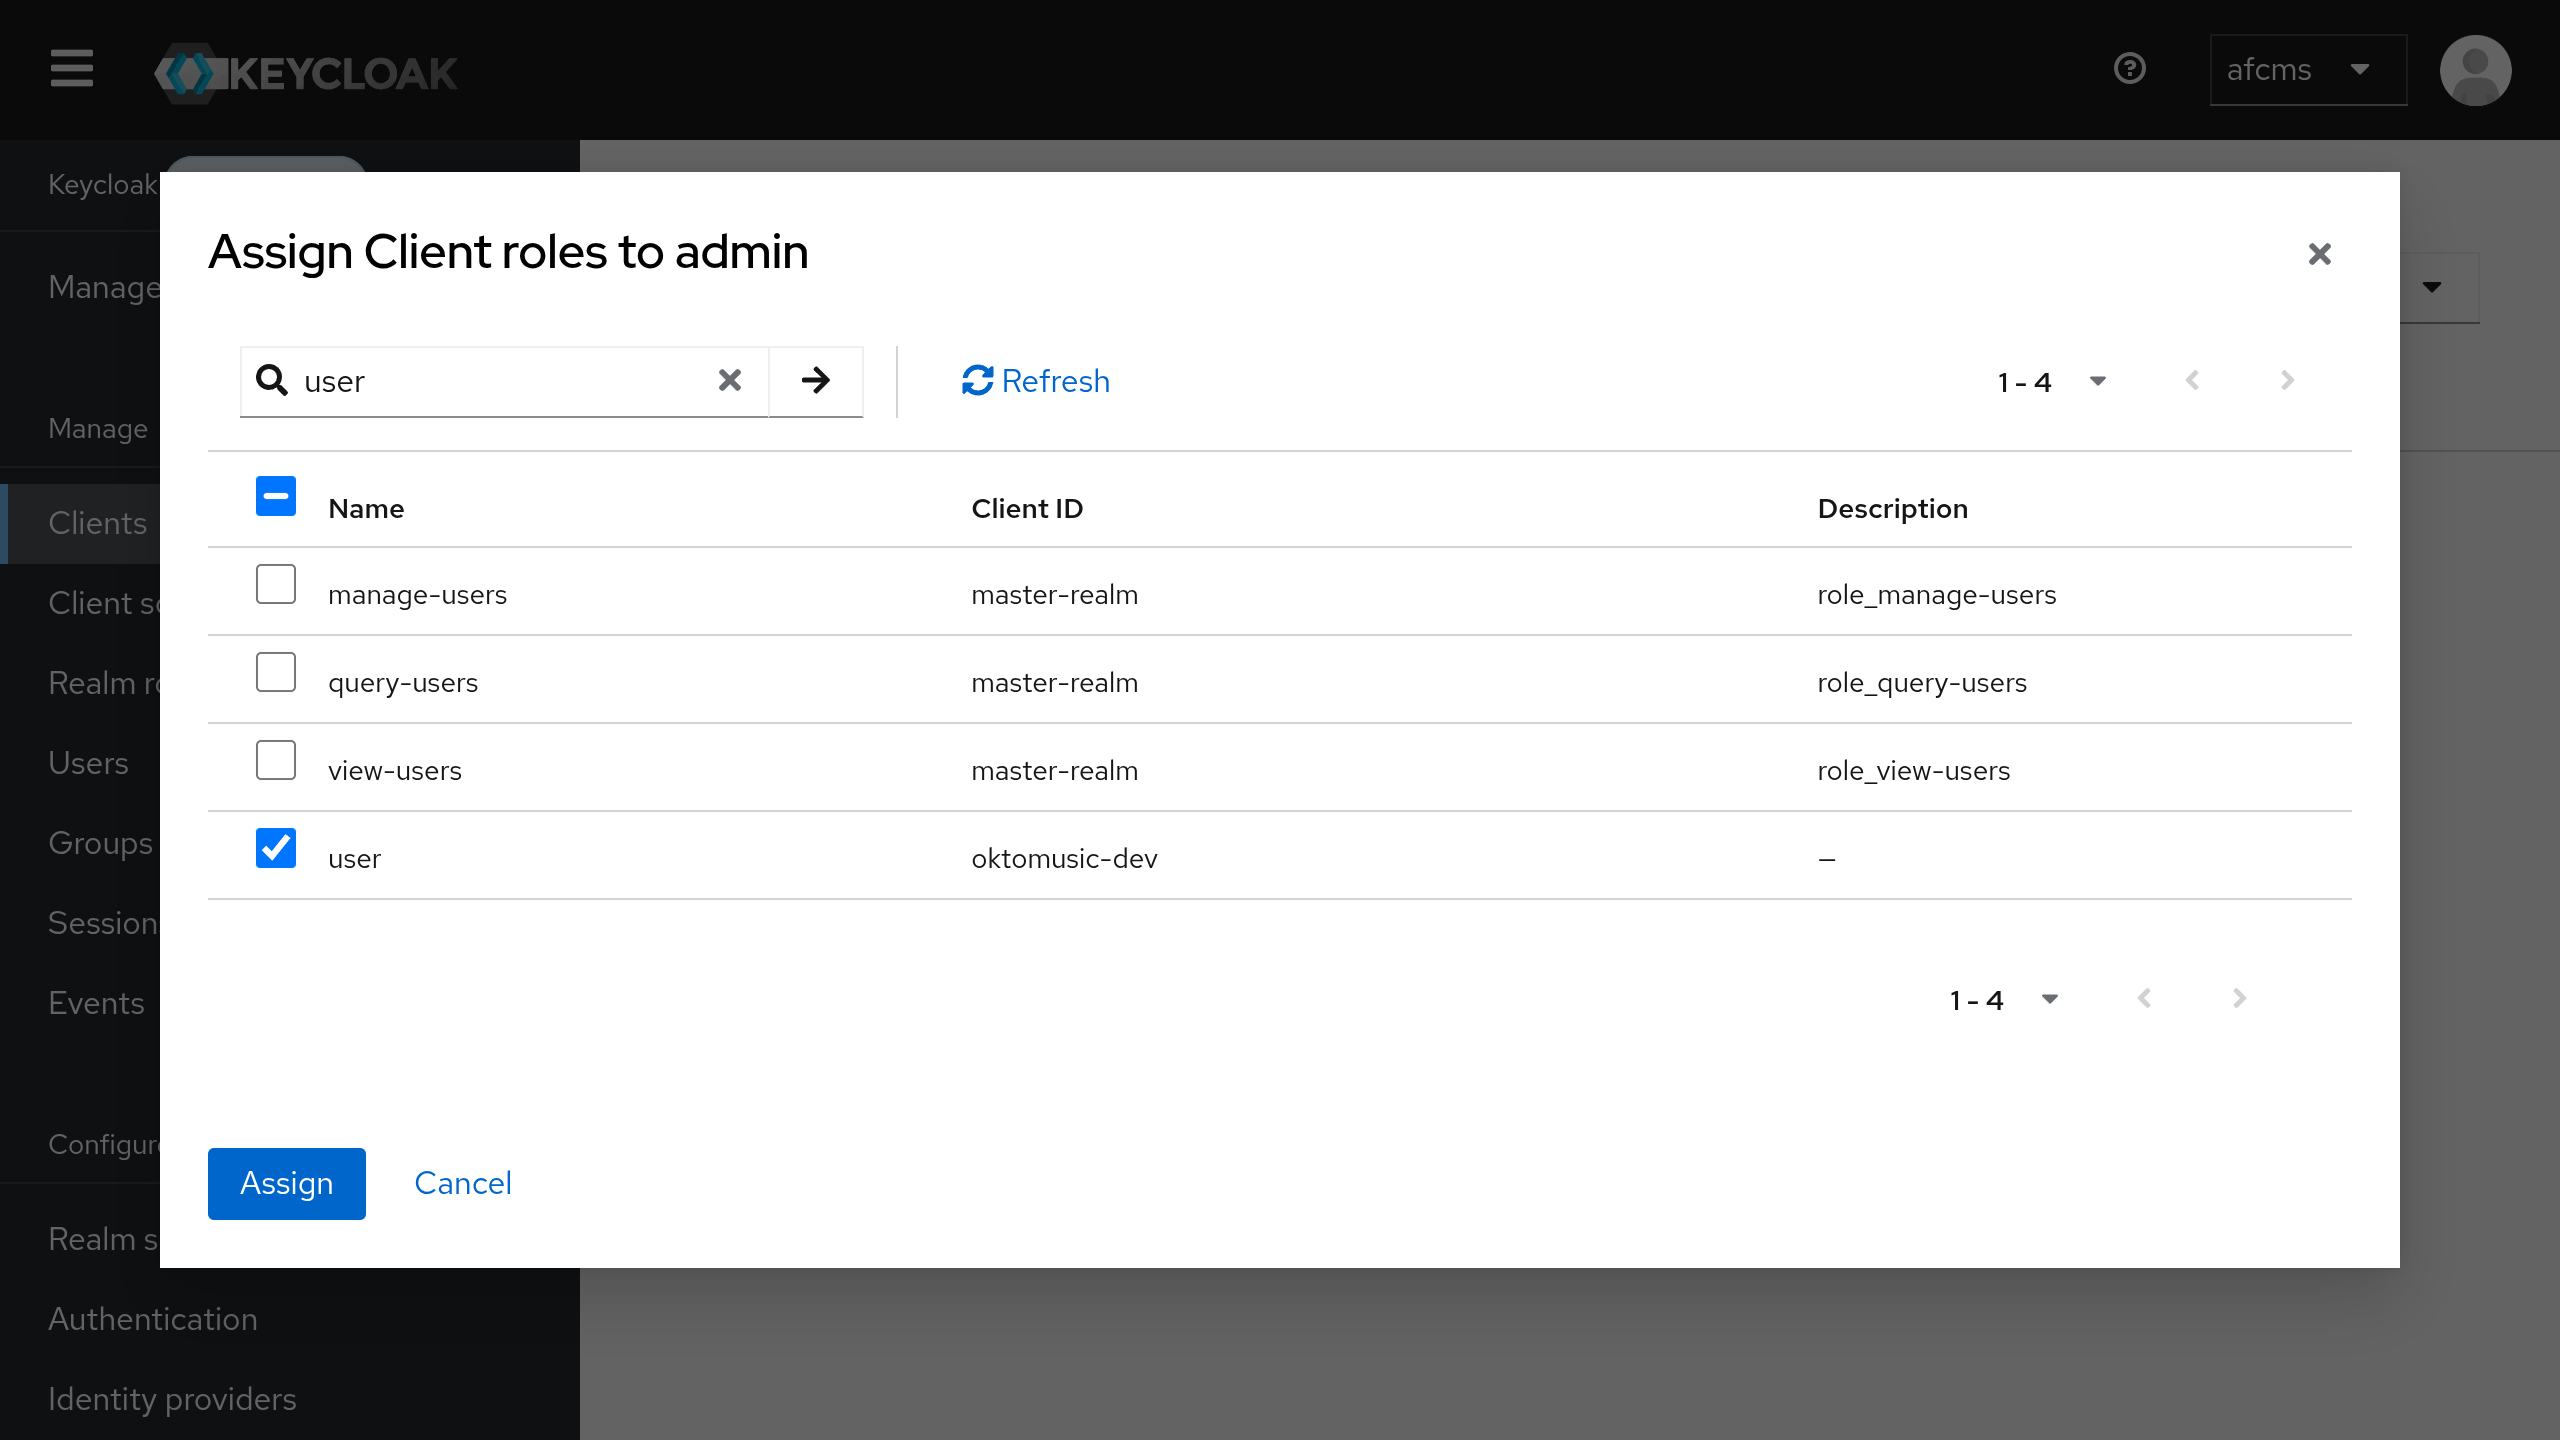Toggle the select-all checkbox in the header
2560x1440 pixels.
pyautogui.click(x=275, y=495)
